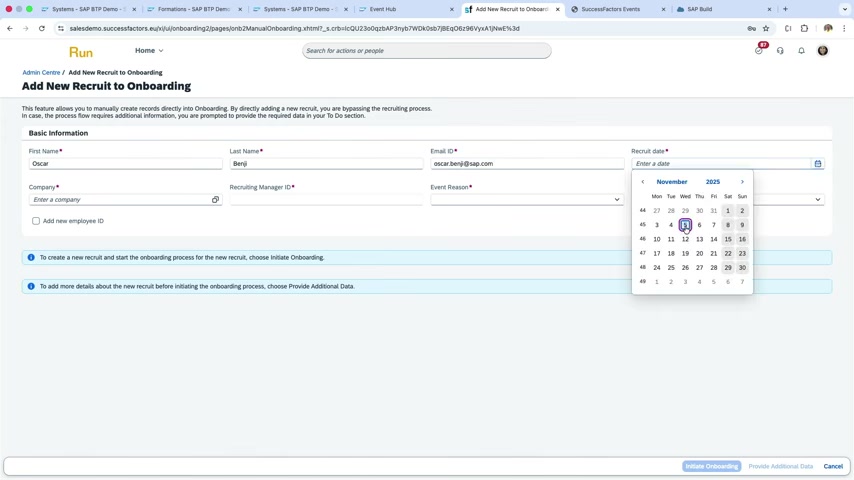This screenshot has height=480, width=854.
Task: Click Initiate Onboarding button
Action: pyautogui.click(x=711, y=466)
